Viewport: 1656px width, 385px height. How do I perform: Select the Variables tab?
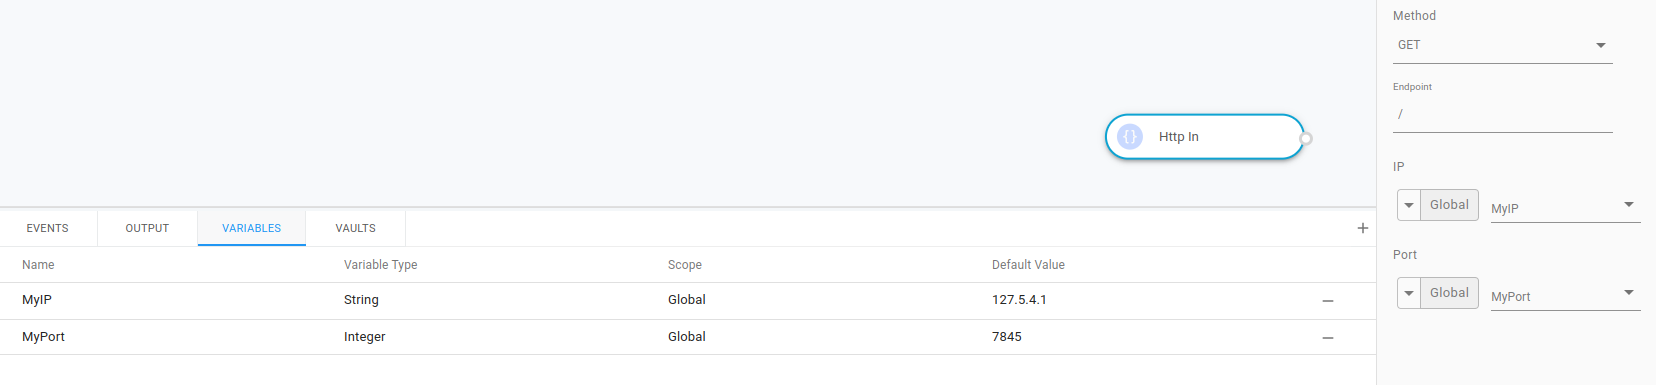[x=252, y=228]
